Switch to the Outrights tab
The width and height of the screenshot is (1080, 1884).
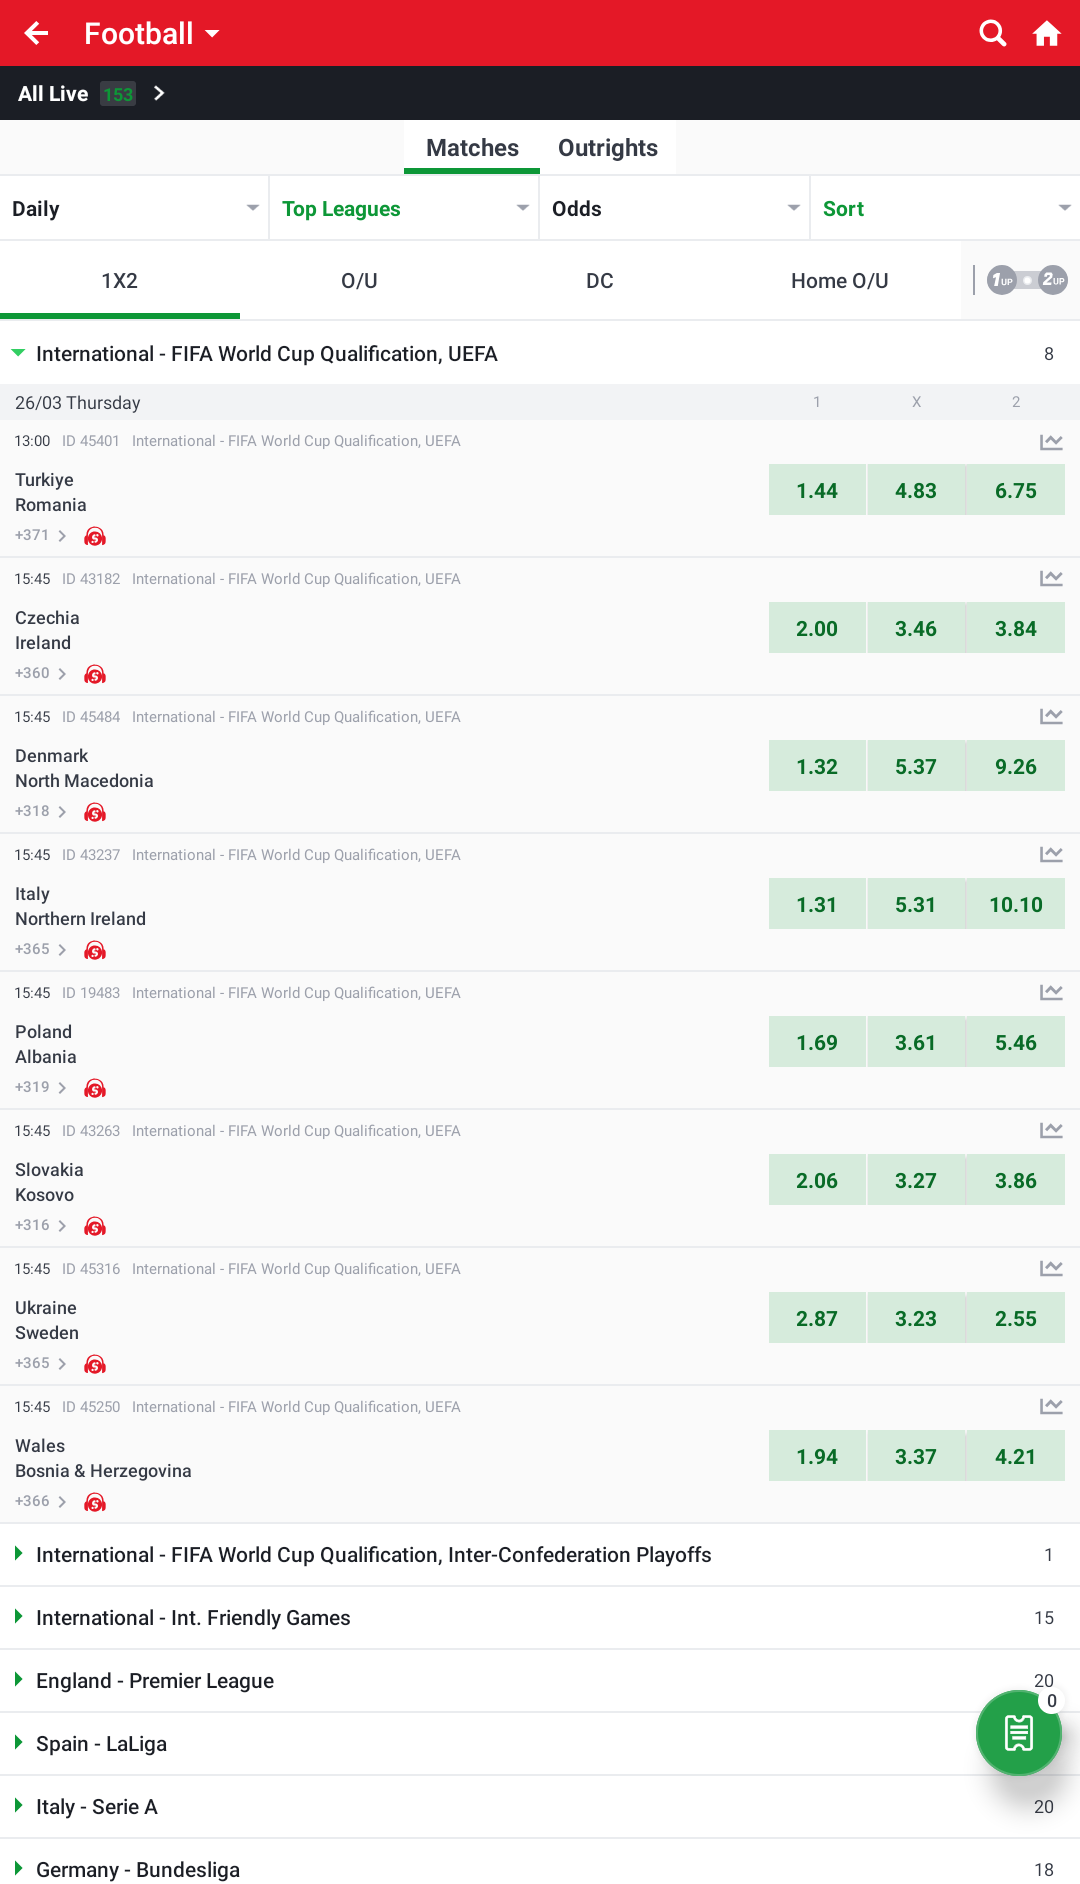[x=607, y=147]
